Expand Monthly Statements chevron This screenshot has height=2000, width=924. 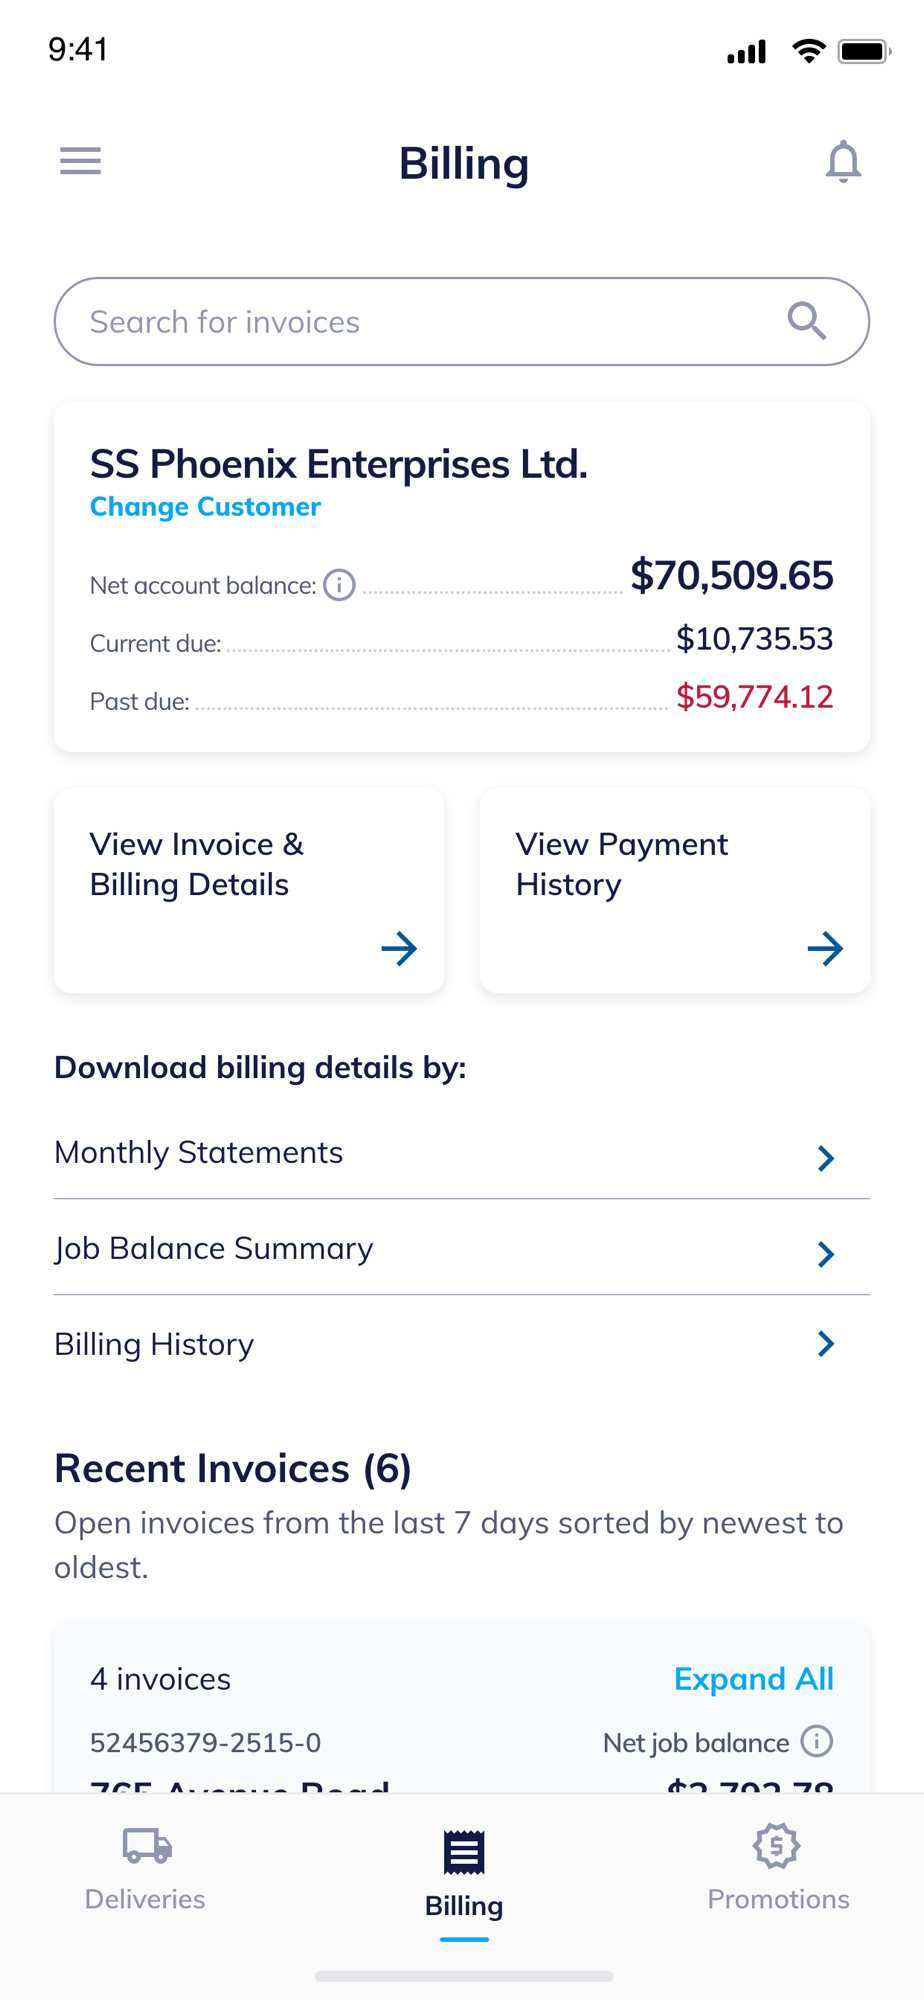[x=825, y=1158]
